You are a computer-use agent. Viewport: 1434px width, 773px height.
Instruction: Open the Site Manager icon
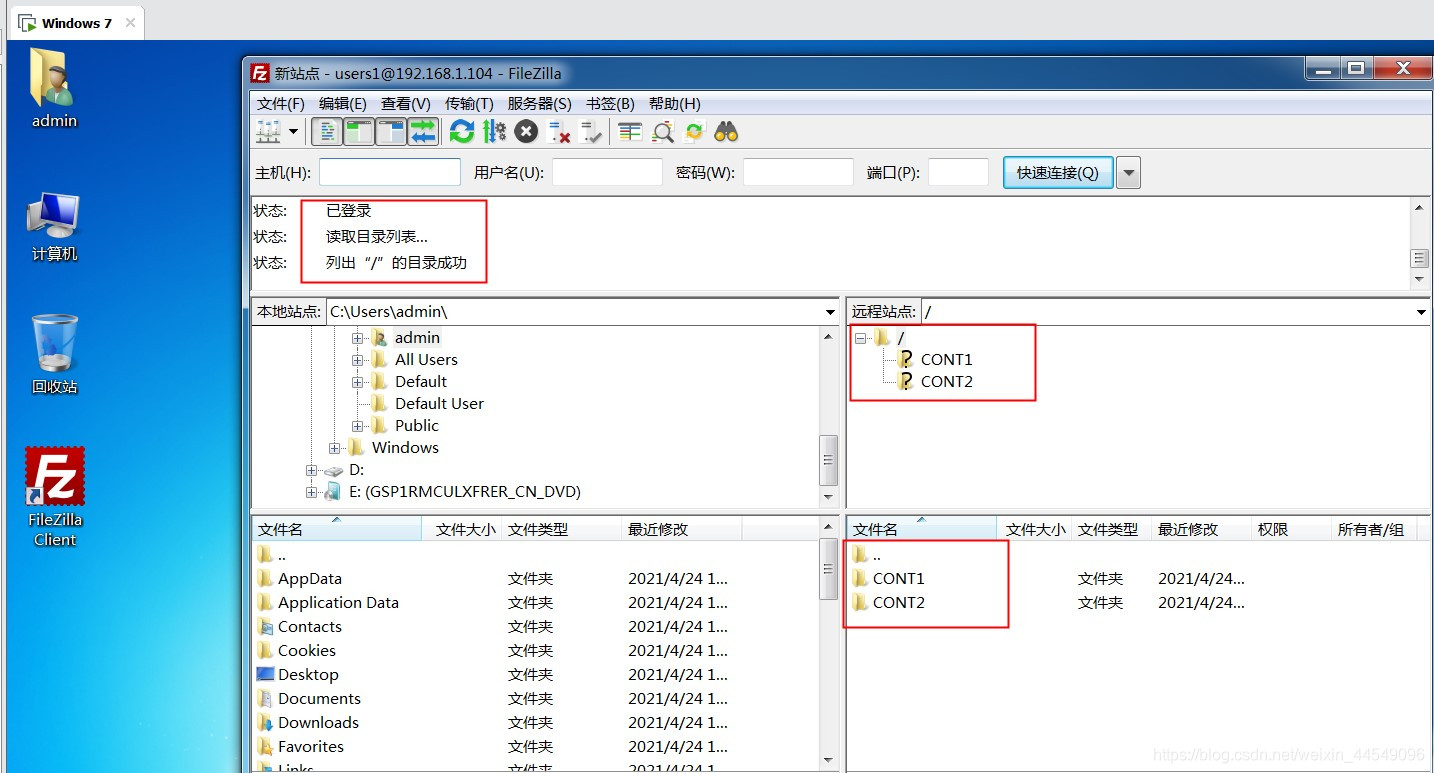(x=268, y=131)
